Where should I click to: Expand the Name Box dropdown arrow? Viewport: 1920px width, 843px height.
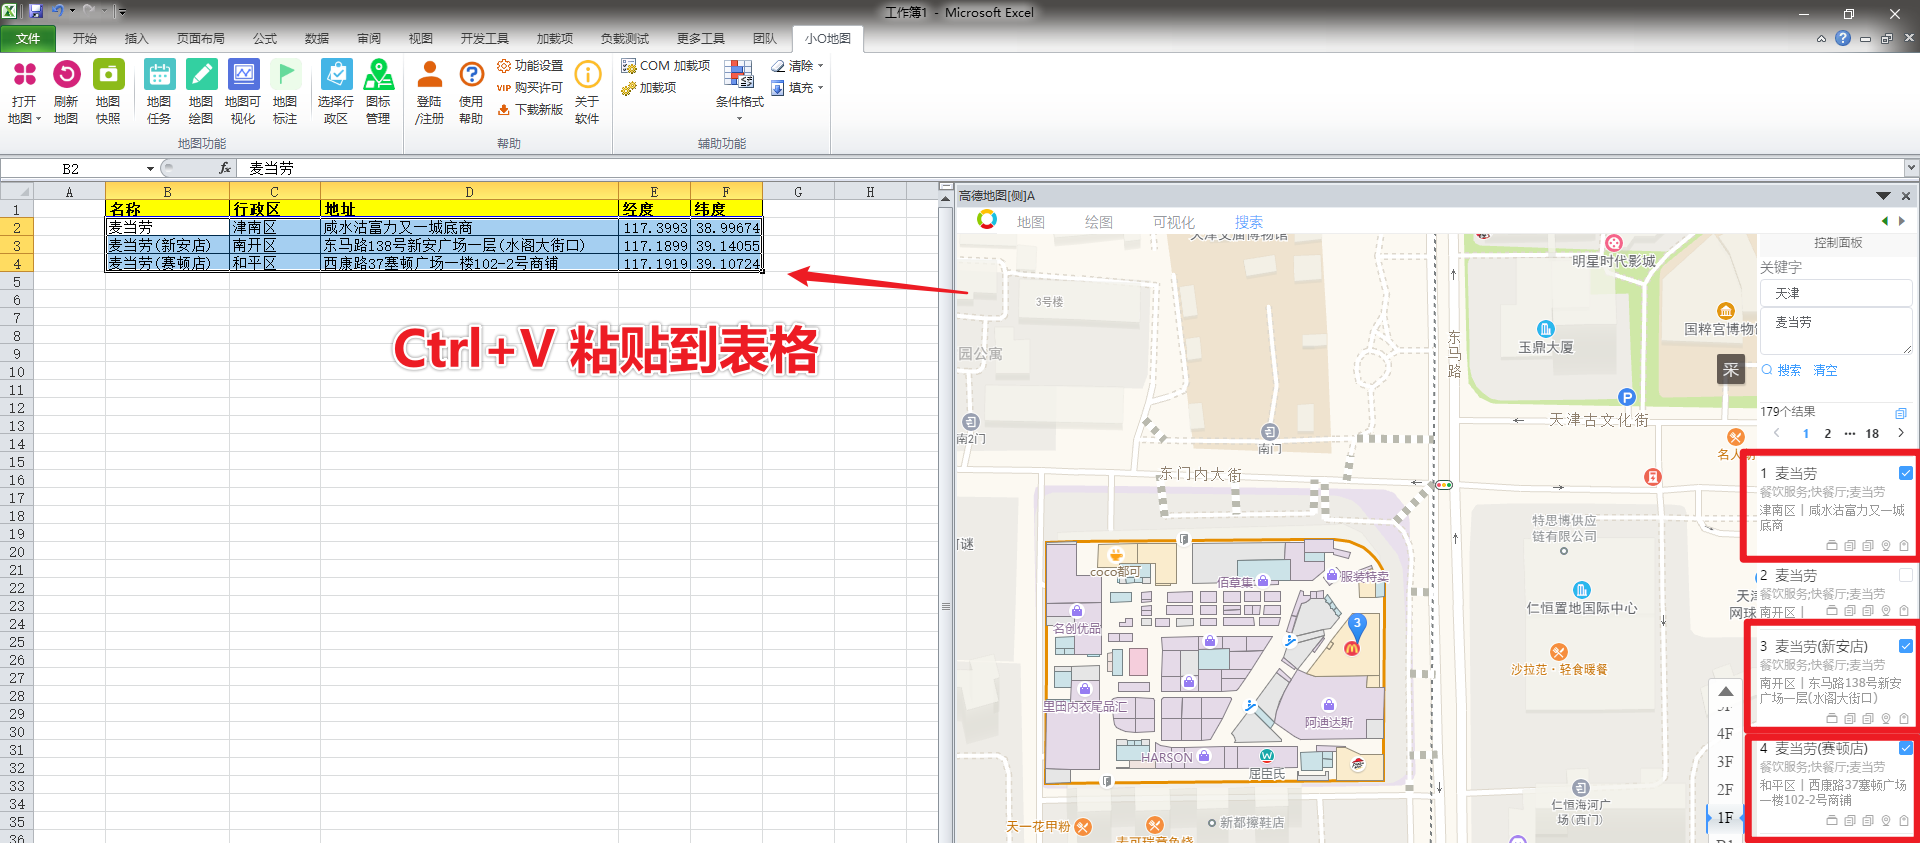(150, 168)
